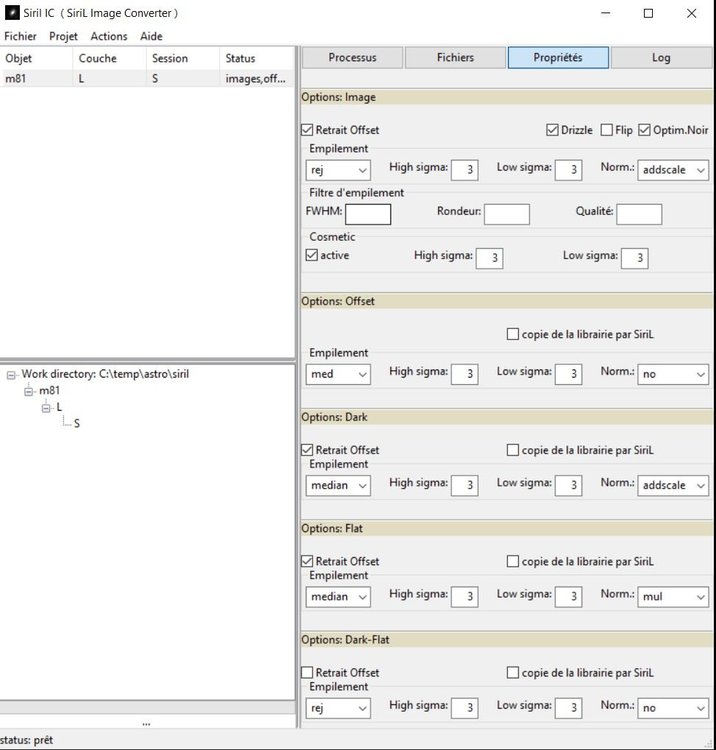The image size is (716, 750).
Task: Close the Siril IC window
Action: 692,13
